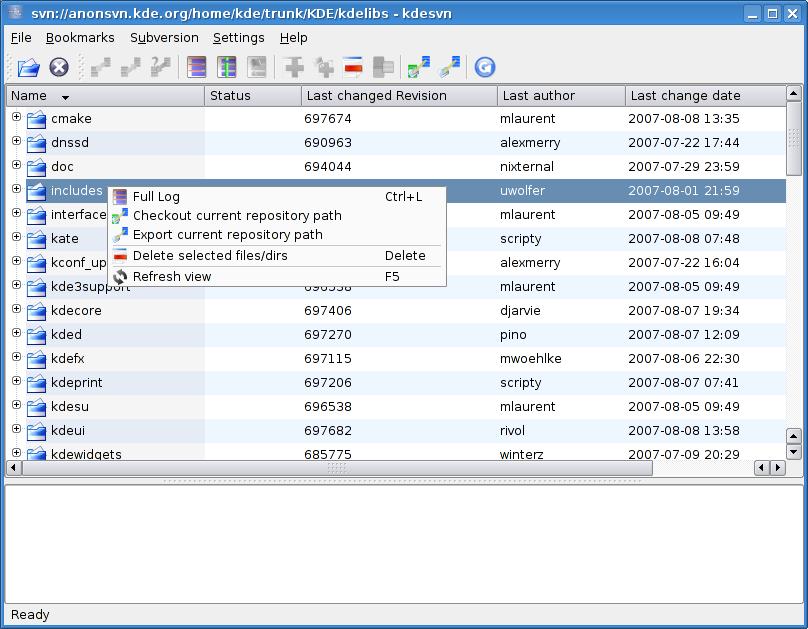The height and width of the screenshot is (629, 808).
Task: Choose Full Log in the context menu
Action: 277,197
